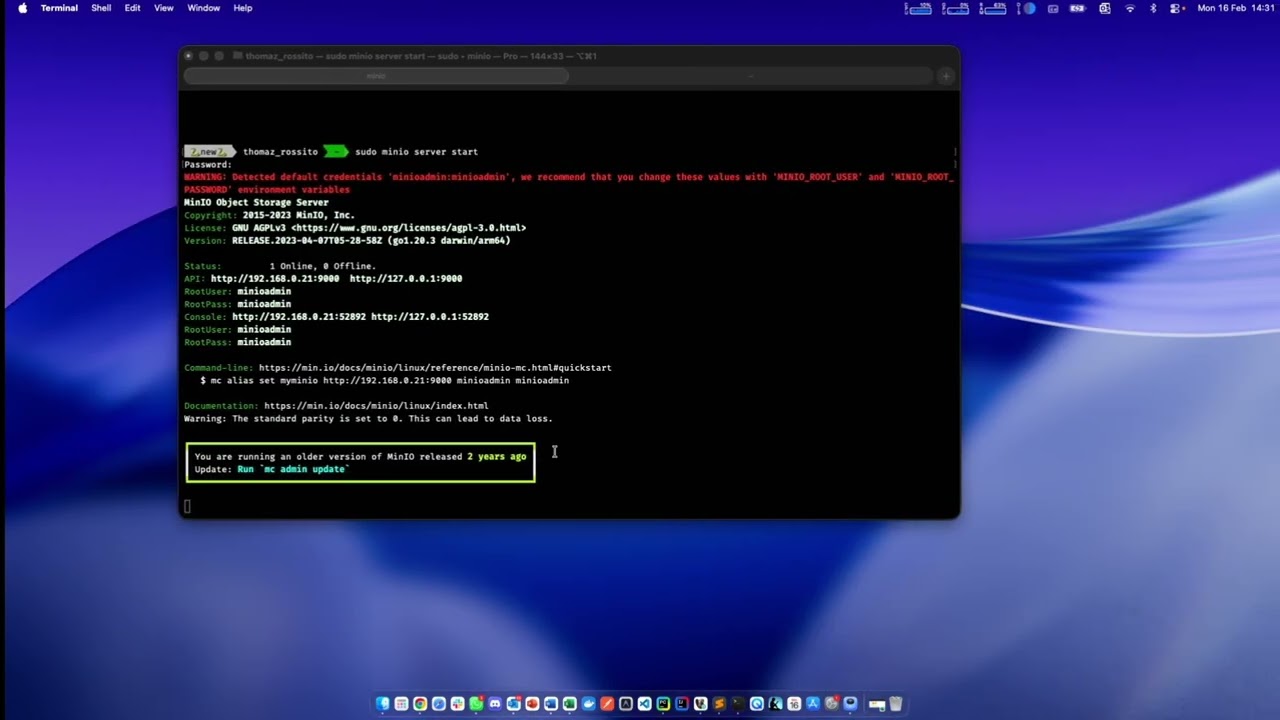The width and height of the screenshot is (1280, 720).
Task: Click the terminal cursor at the prompt
Action: [x=187, y=506]
